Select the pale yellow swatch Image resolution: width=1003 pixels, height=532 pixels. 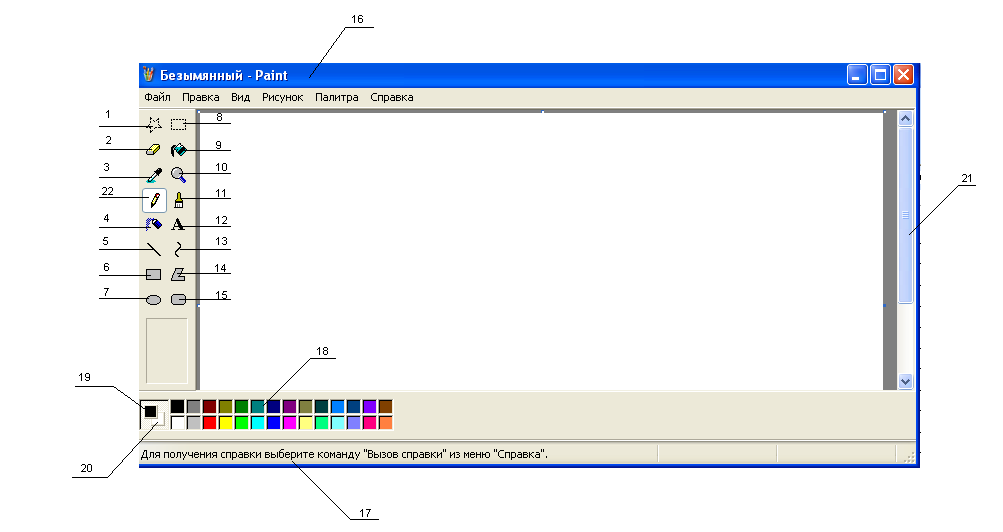click(x=305, y=423)
